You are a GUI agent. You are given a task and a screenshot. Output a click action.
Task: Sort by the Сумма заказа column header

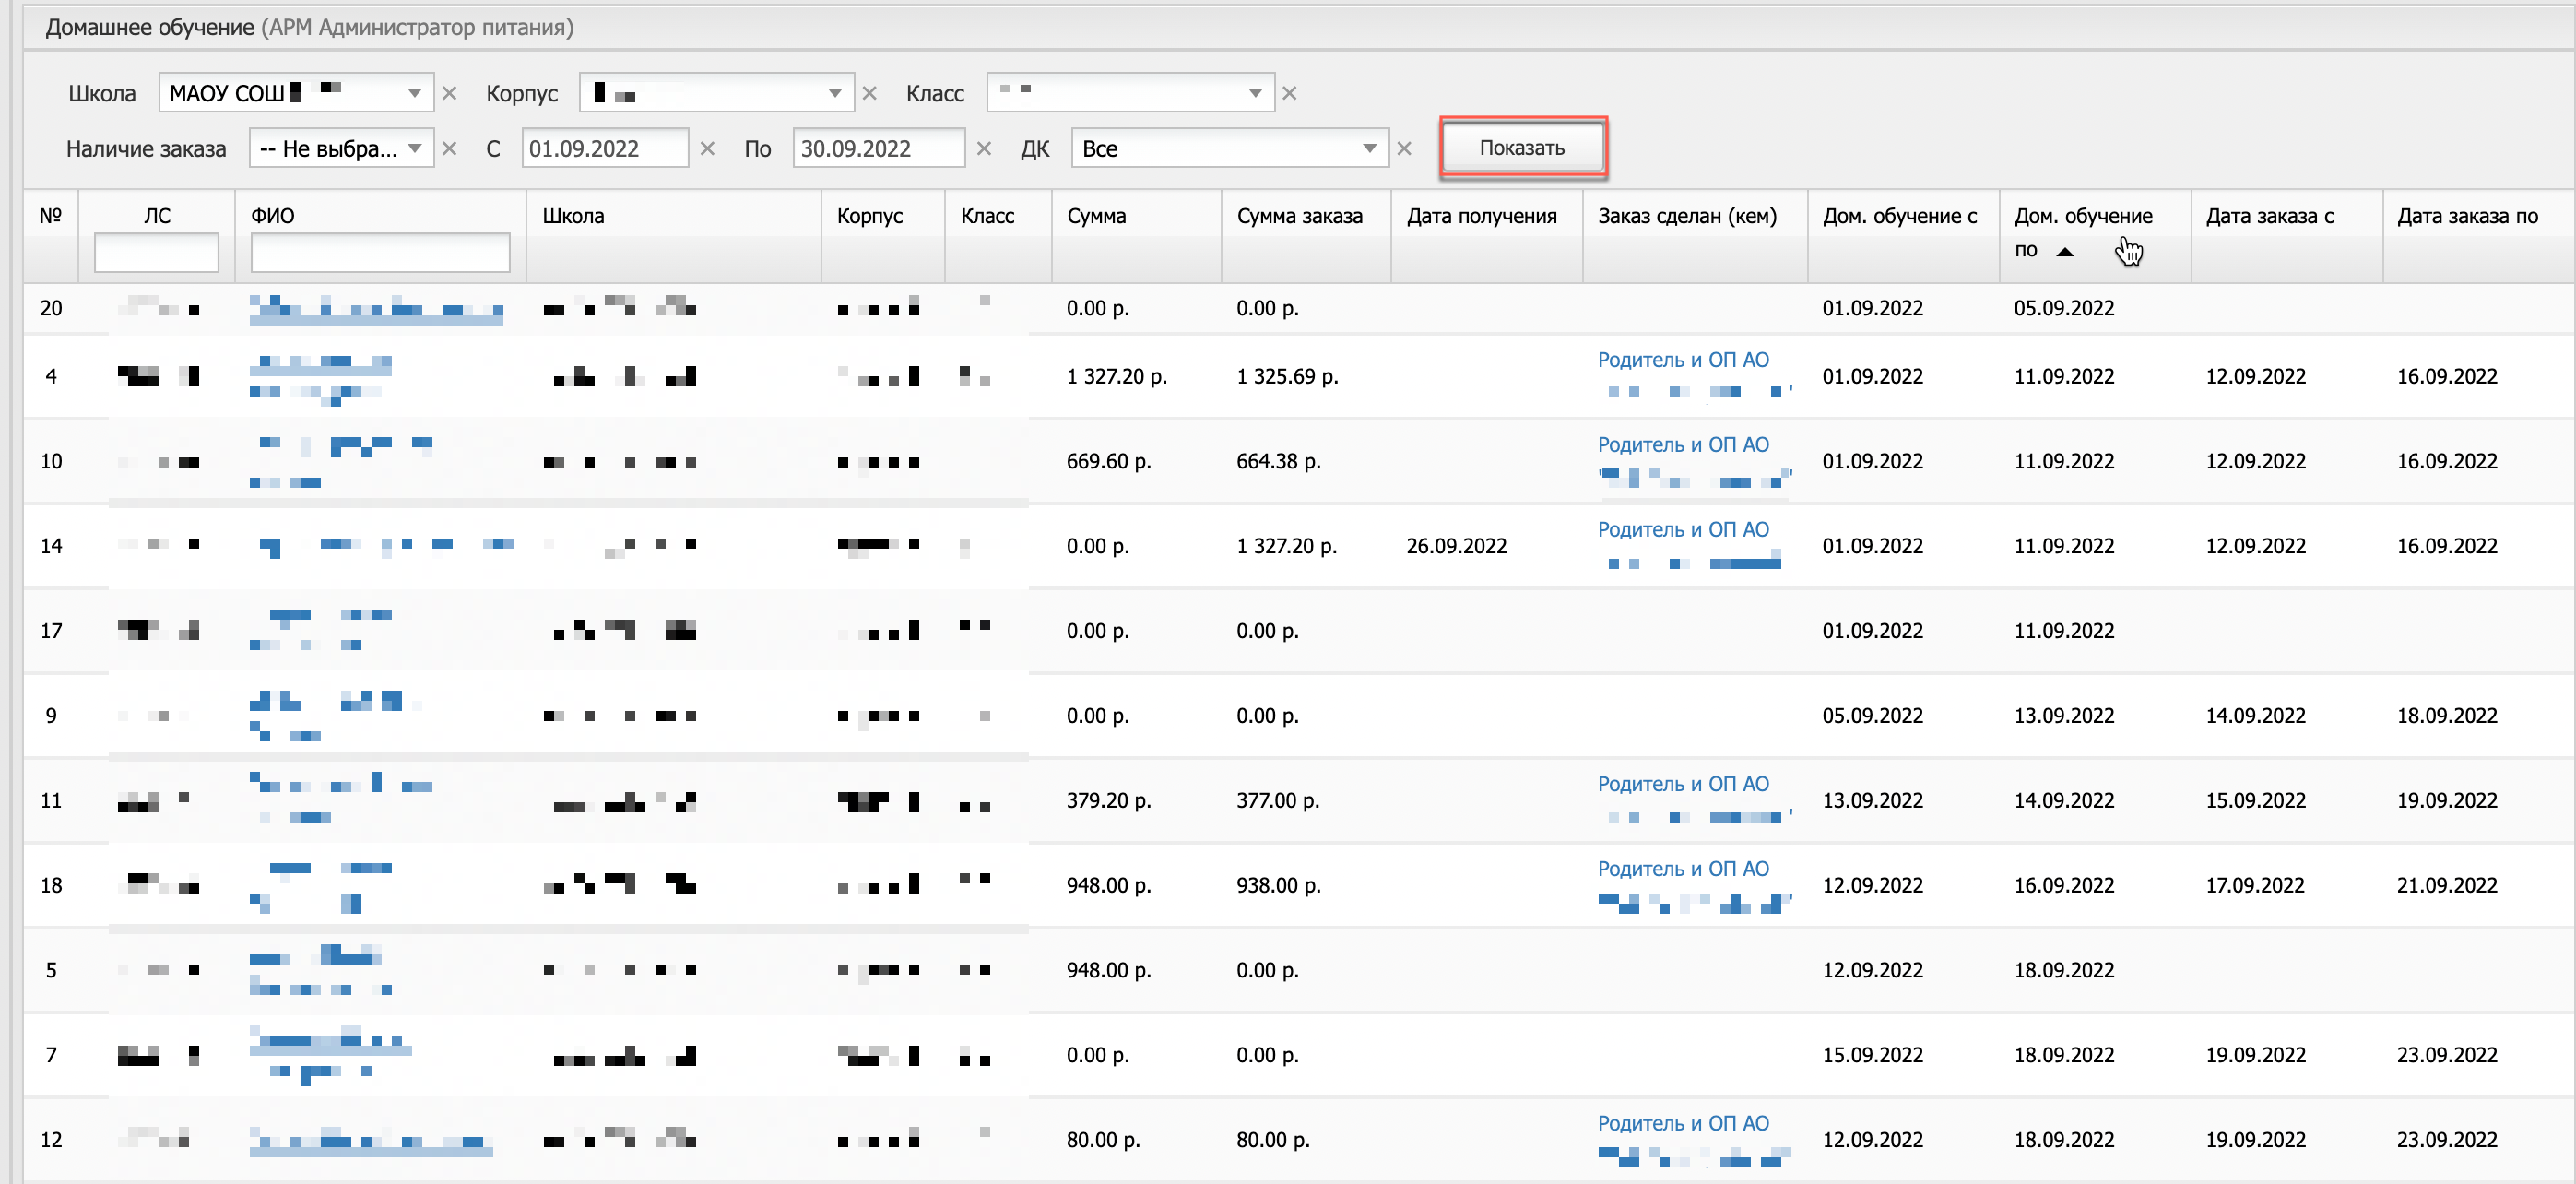(1299, 216)
